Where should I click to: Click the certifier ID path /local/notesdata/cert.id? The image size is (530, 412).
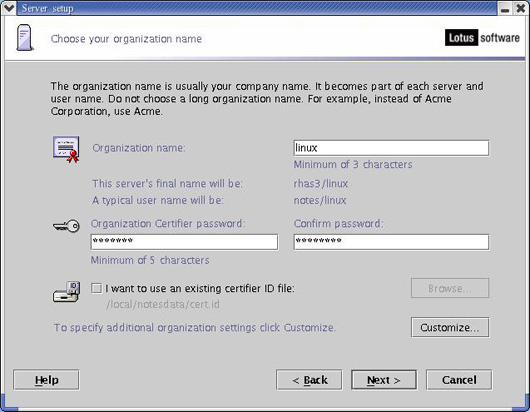[163, 304]
